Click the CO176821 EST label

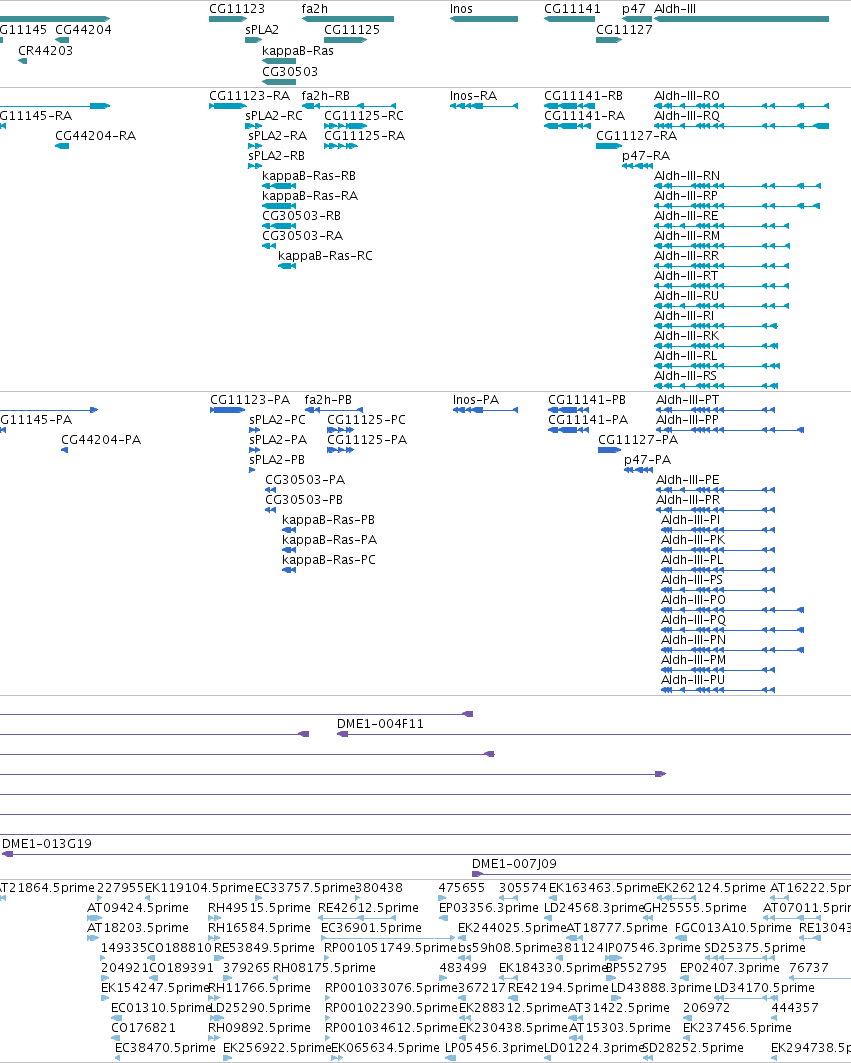143,1028
